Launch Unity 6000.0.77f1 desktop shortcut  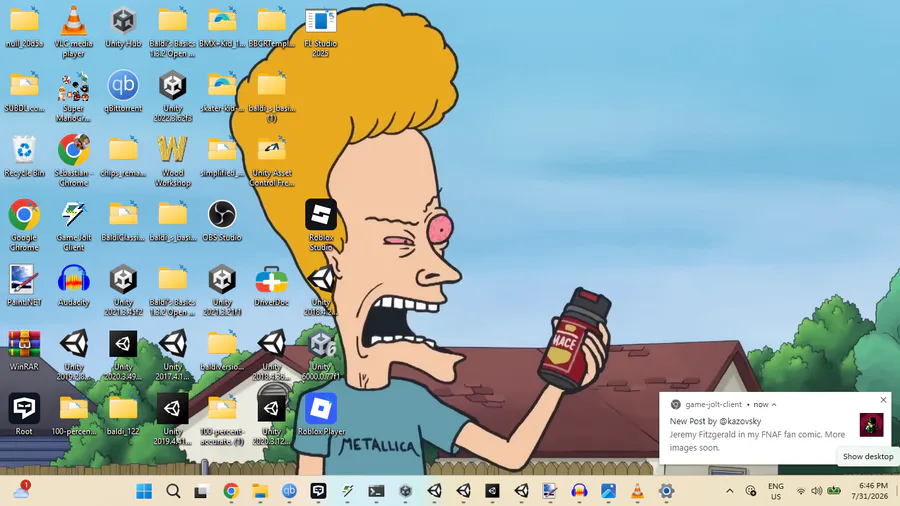pyautogui.click(x=320, y=354)
